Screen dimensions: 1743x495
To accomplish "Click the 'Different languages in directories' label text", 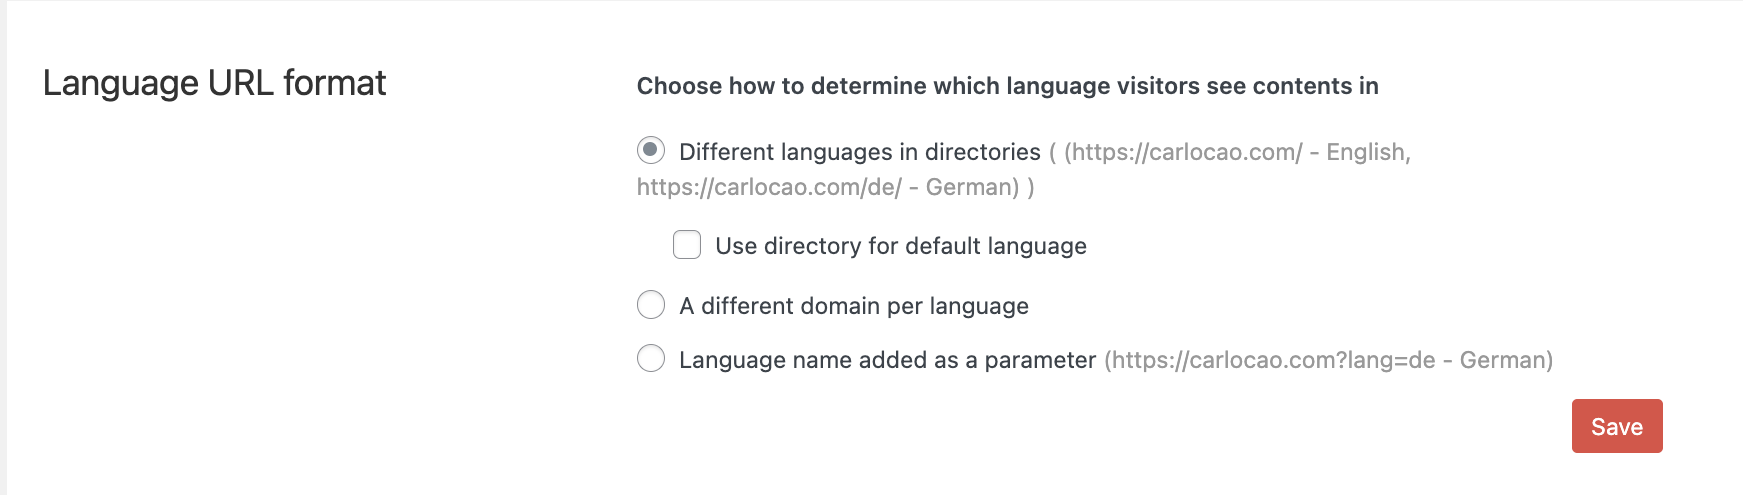I will point(859,152).
